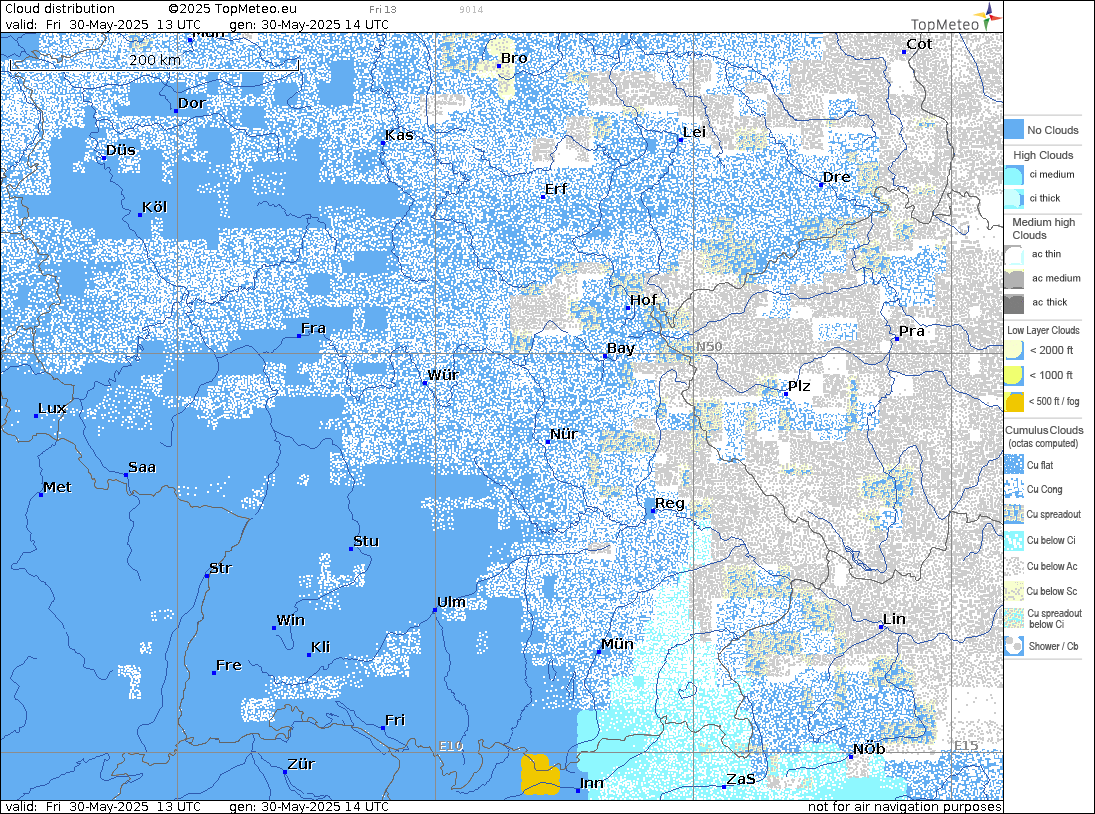
Task: Click the E10 longitude grid label
Action: 451,746
